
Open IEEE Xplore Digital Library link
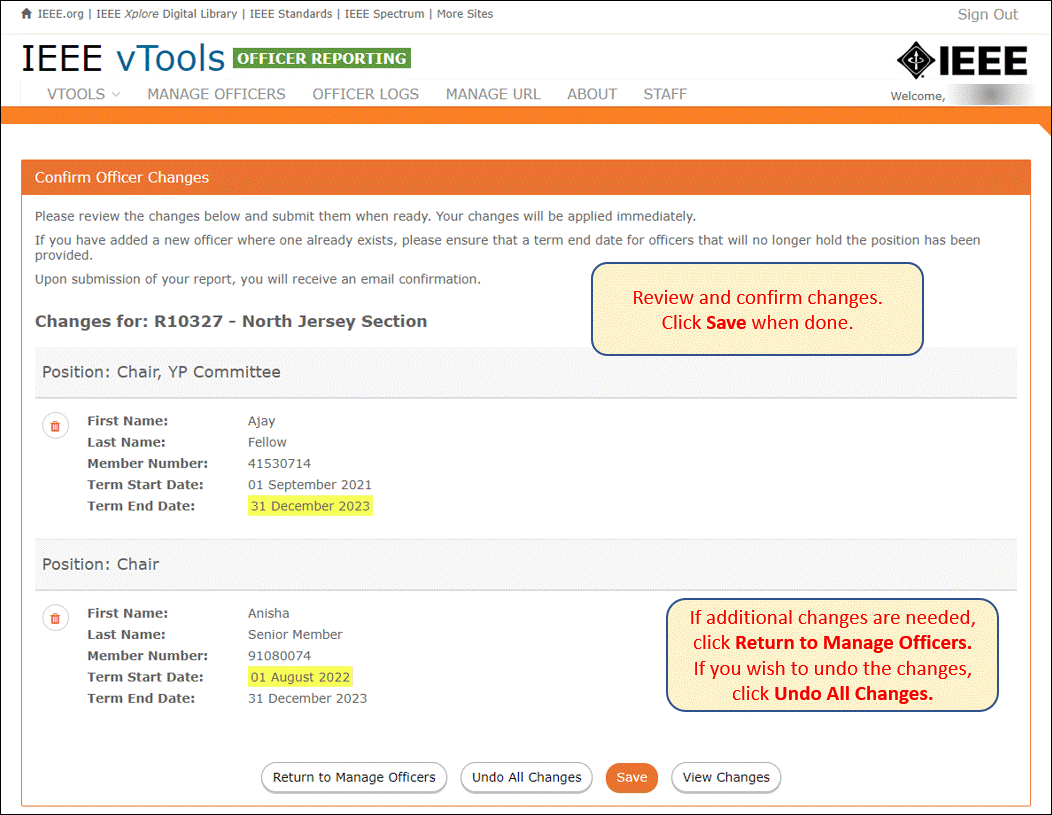tap(166, 13)
